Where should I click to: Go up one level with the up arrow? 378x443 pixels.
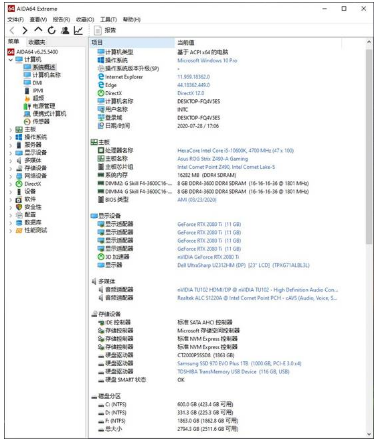click(38, 30)
